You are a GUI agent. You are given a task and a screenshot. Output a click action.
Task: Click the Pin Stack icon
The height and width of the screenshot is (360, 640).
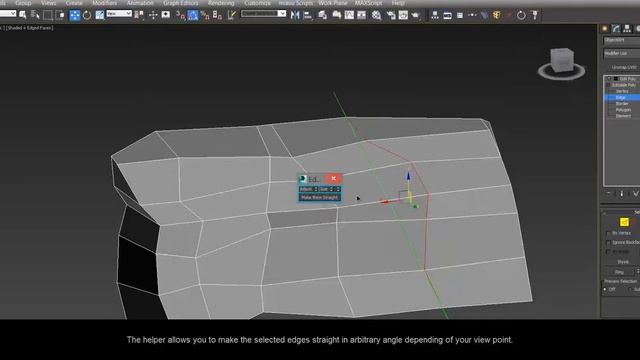pos(608,194)
